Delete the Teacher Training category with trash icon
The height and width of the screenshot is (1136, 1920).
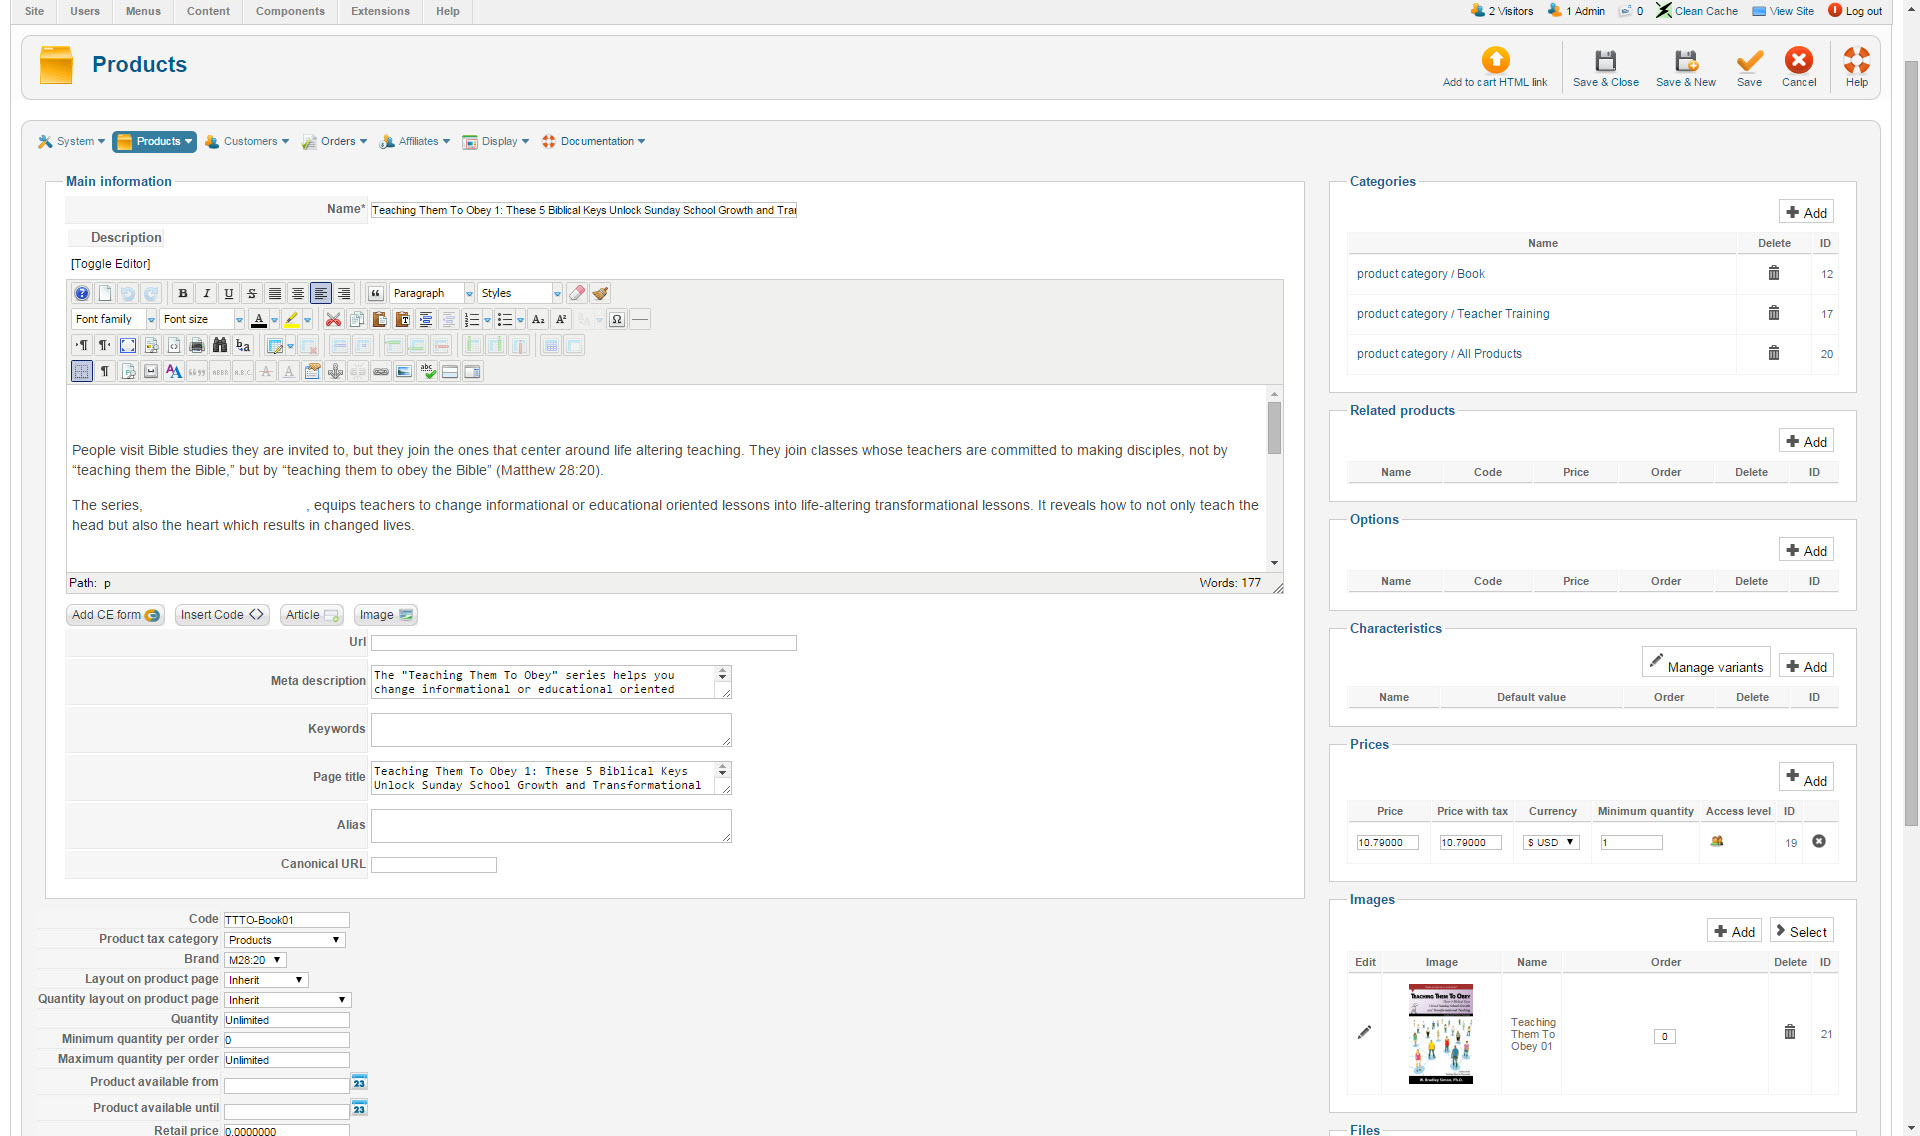(x=1773, y=314)
